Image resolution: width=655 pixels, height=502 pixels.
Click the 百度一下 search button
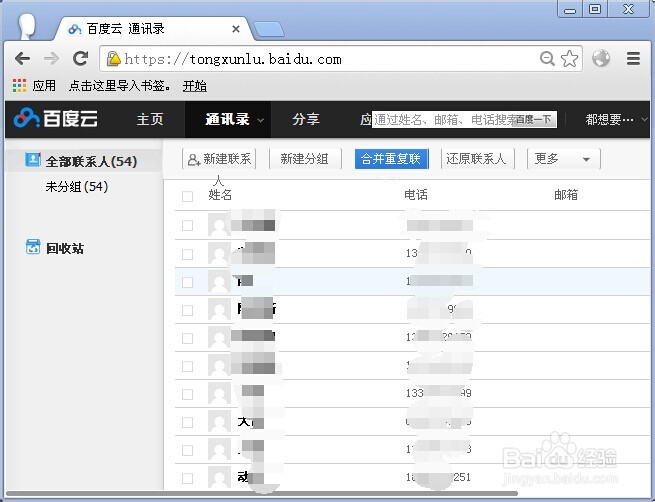(x=534, y=120)
